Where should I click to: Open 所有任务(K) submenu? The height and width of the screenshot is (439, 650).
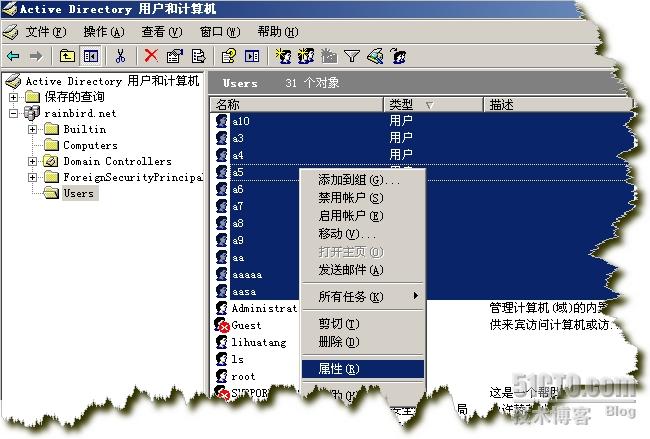363,296
